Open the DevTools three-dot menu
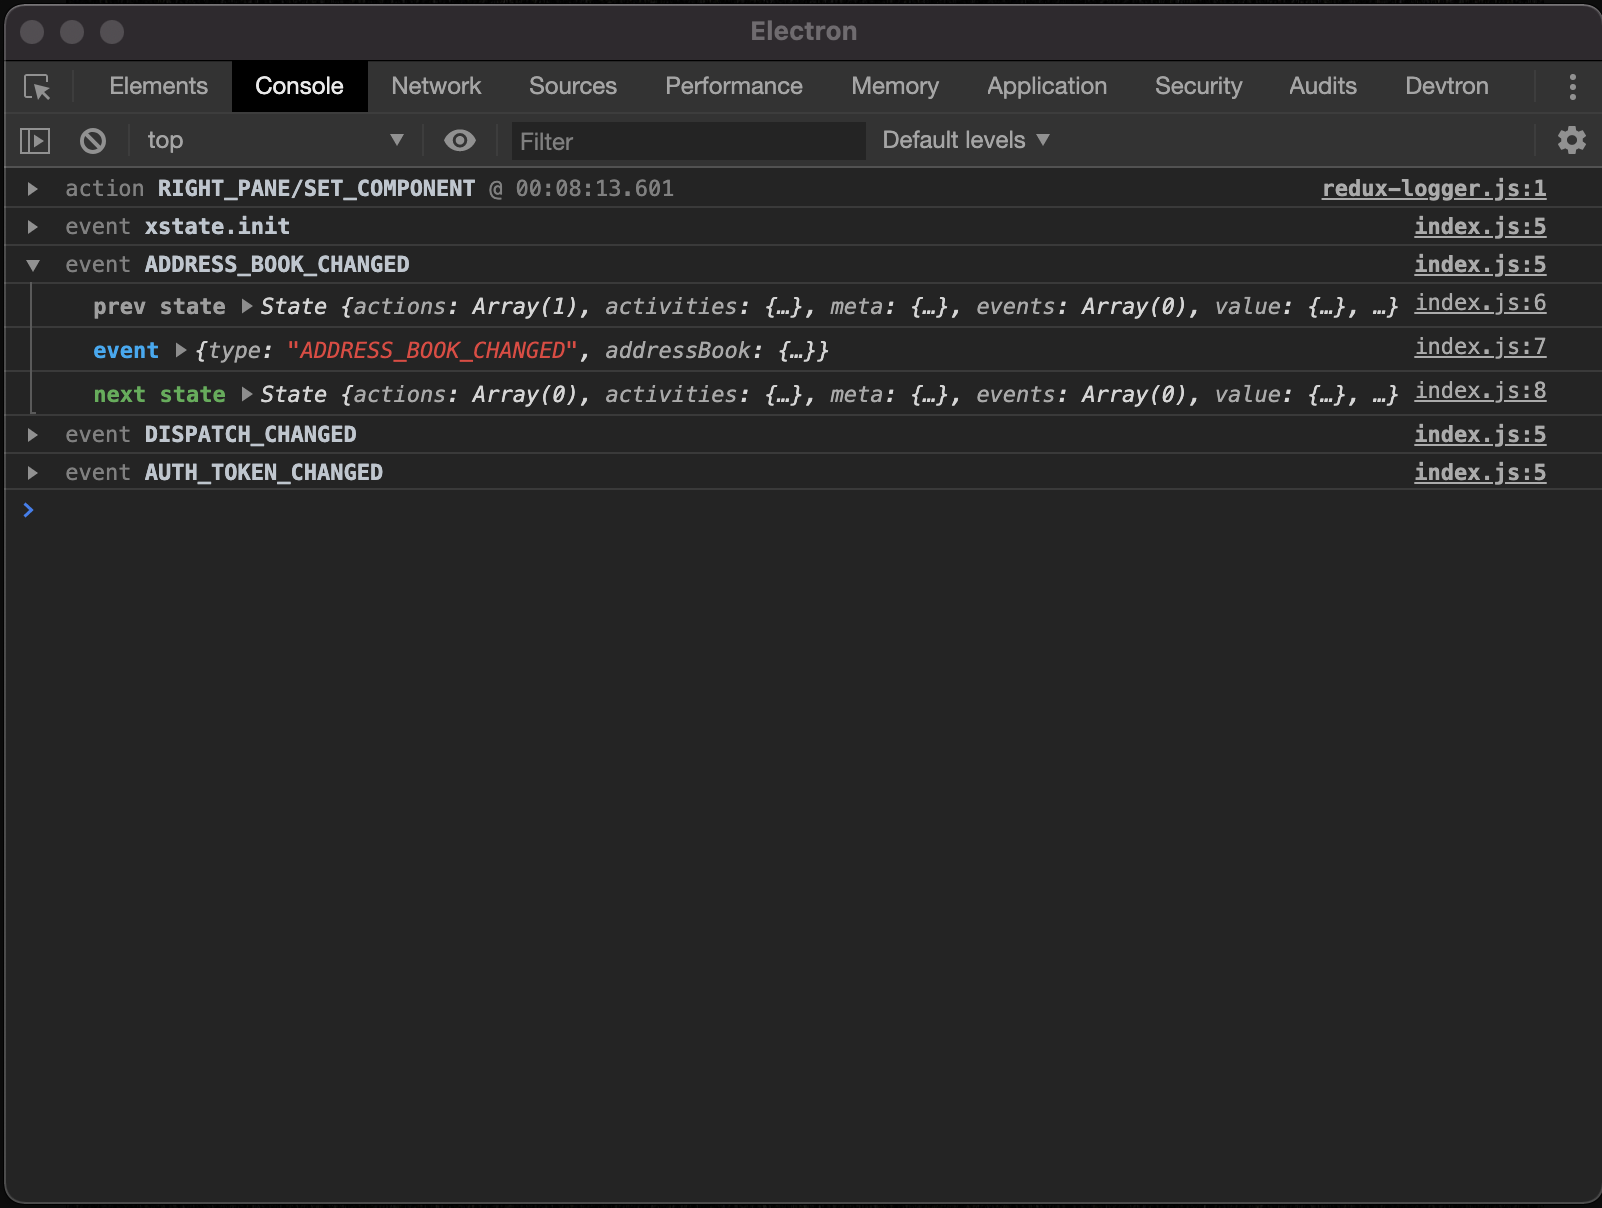This screenshot has height=1208, width=1602. (1573, 87)
